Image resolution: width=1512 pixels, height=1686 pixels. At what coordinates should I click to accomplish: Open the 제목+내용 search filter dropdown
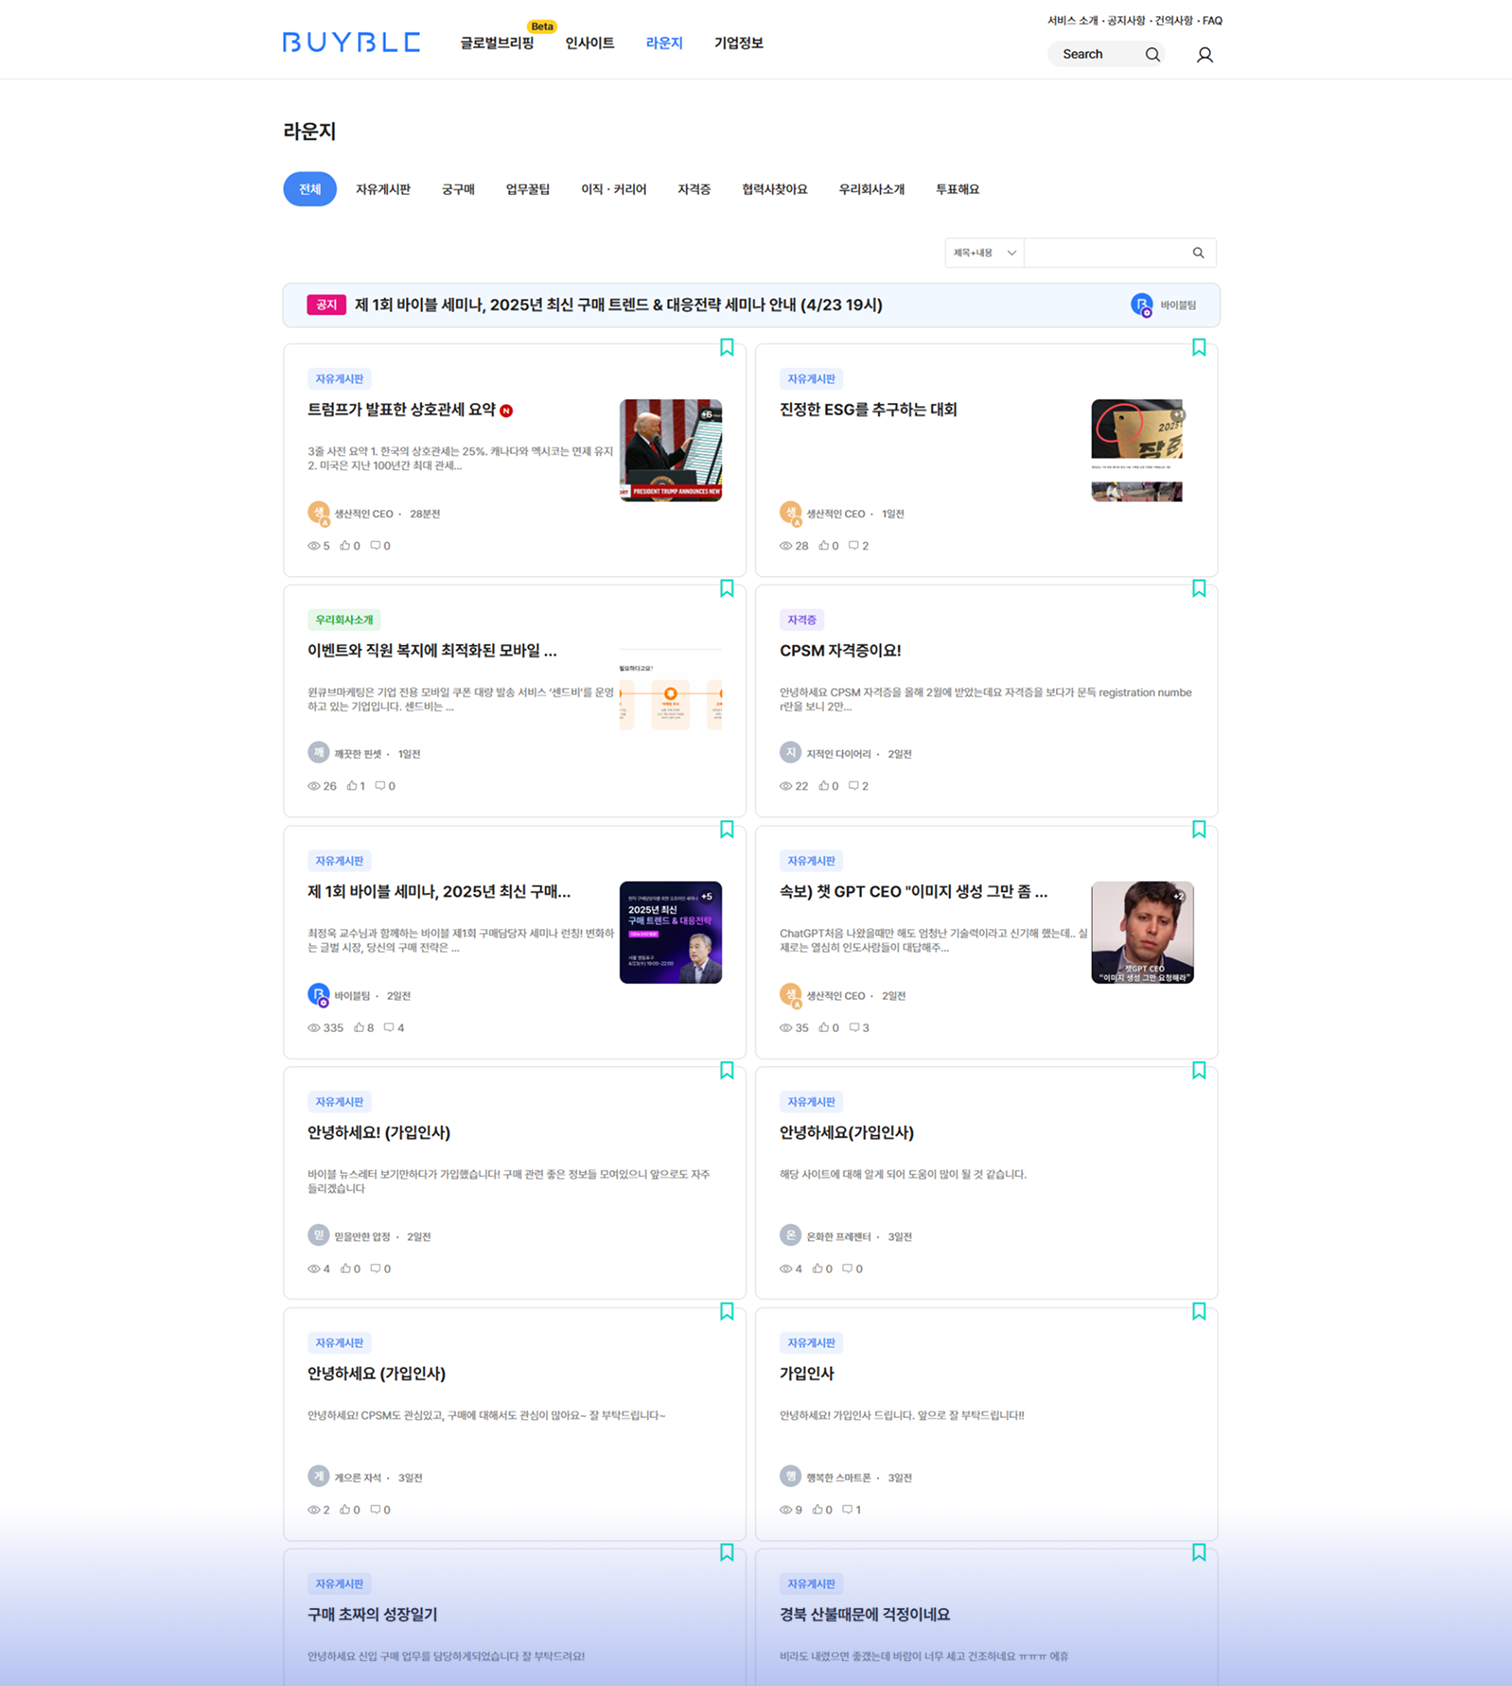click(x=984, y=253)
